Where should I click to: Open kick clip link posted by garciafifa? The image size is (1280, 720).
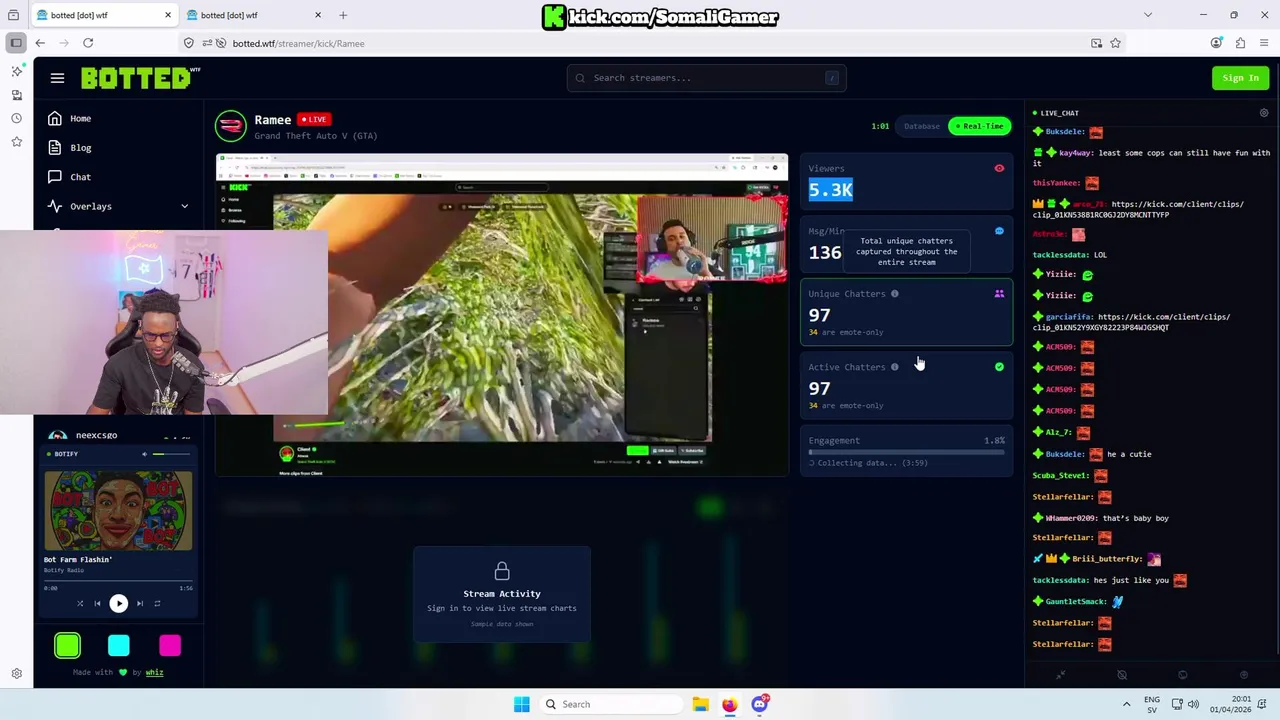pos(1132,322)
